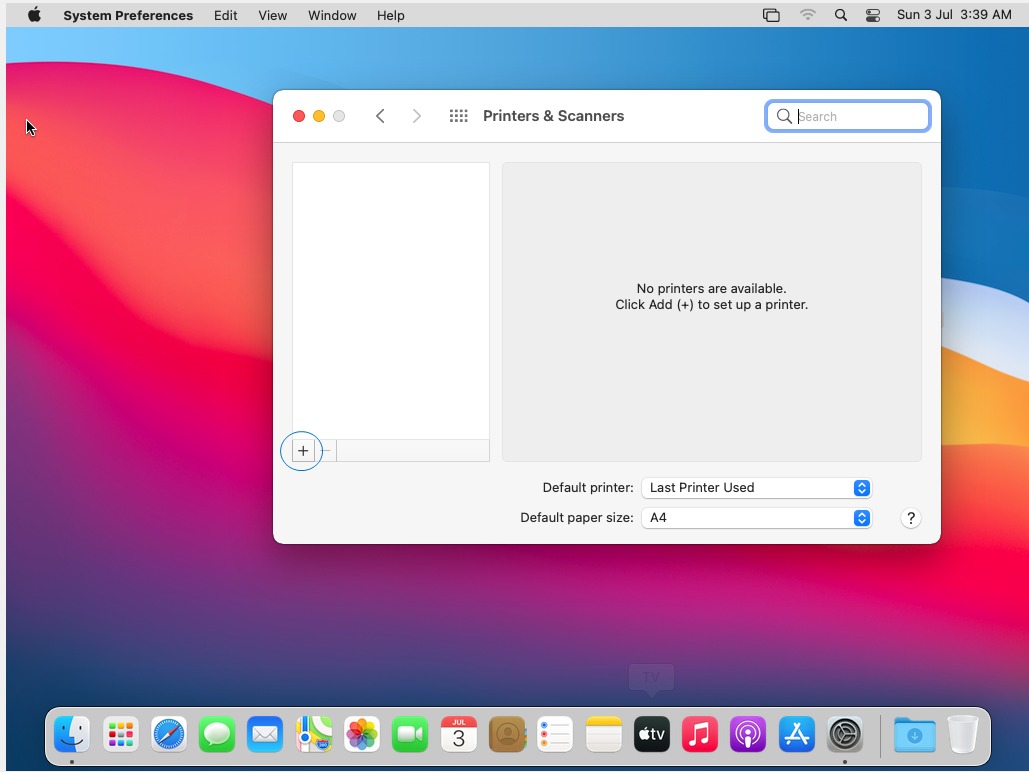Open Music app from the Dock
This screenshot has width=1029, height=772.
pyautogui.click(x=700, y=735)
